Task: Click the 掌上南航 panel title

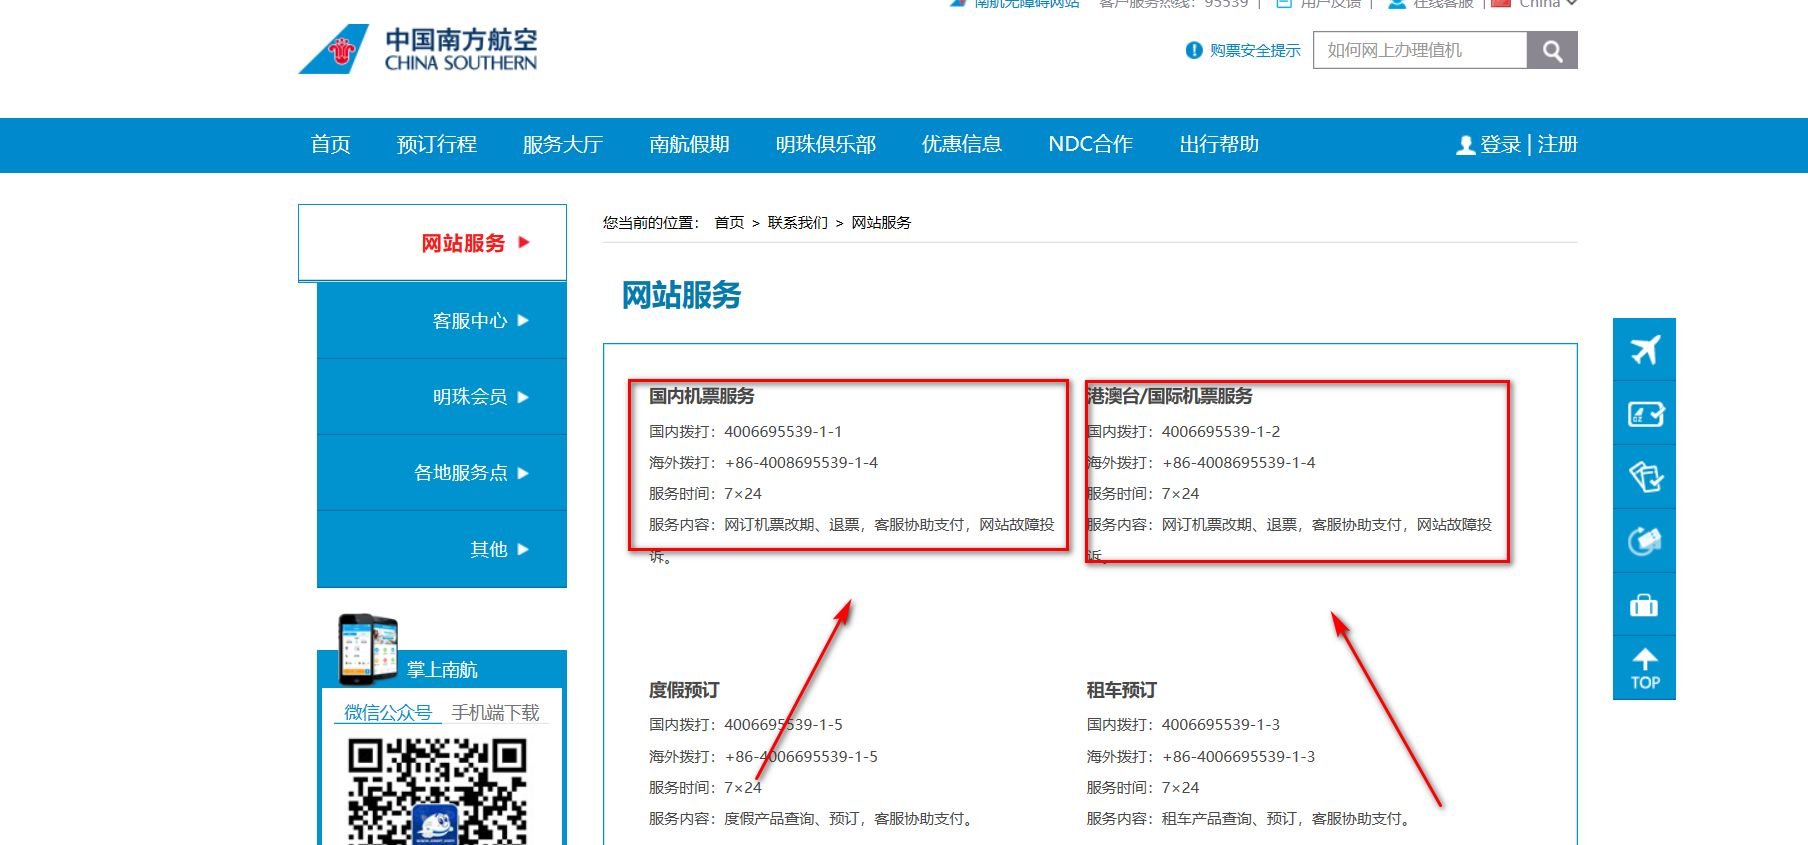Action: coord(442,670)
